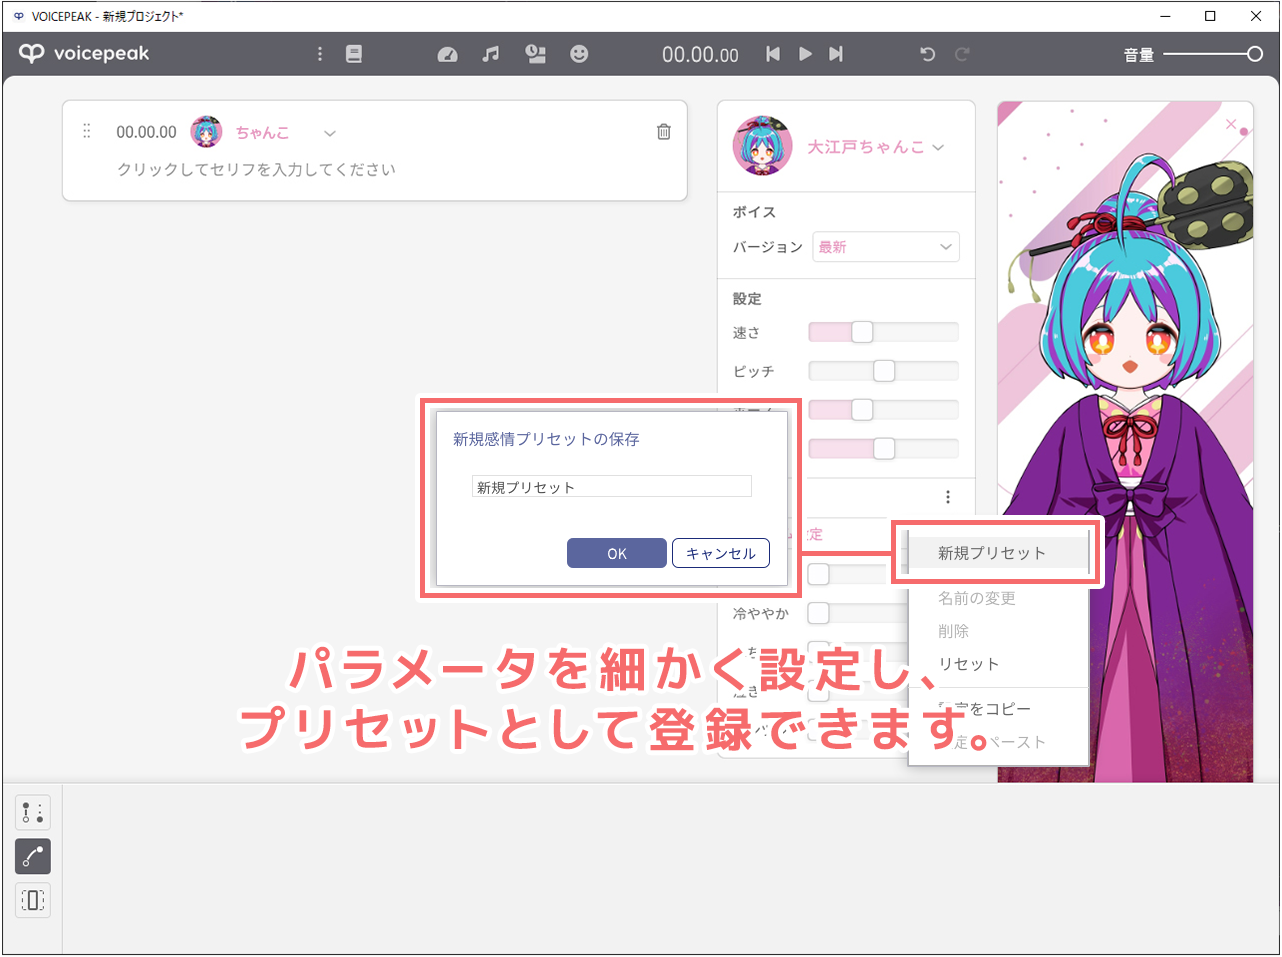Click the 00.00.00 time in the dialogue block
1282x957 pixels.
tap(146, 132)
